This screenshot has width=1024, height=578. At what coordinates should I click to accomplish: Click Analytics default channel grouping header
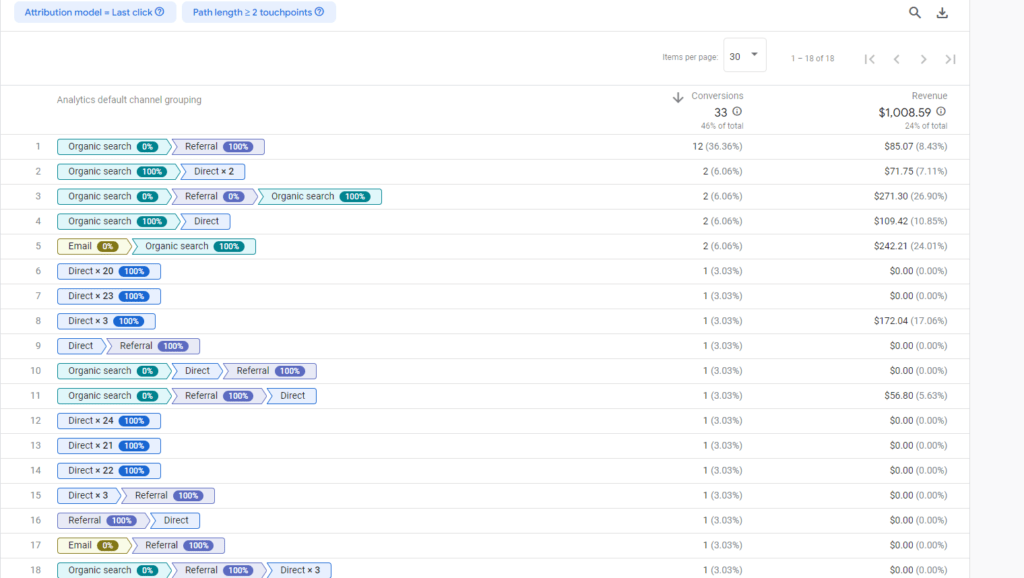tap(129, 100)
